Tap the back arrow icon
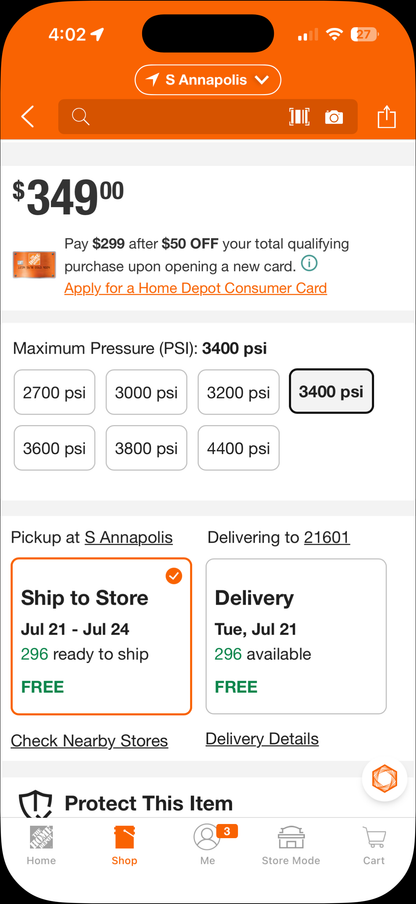Screen dimensions: 416x904 (x=28, y=117)
